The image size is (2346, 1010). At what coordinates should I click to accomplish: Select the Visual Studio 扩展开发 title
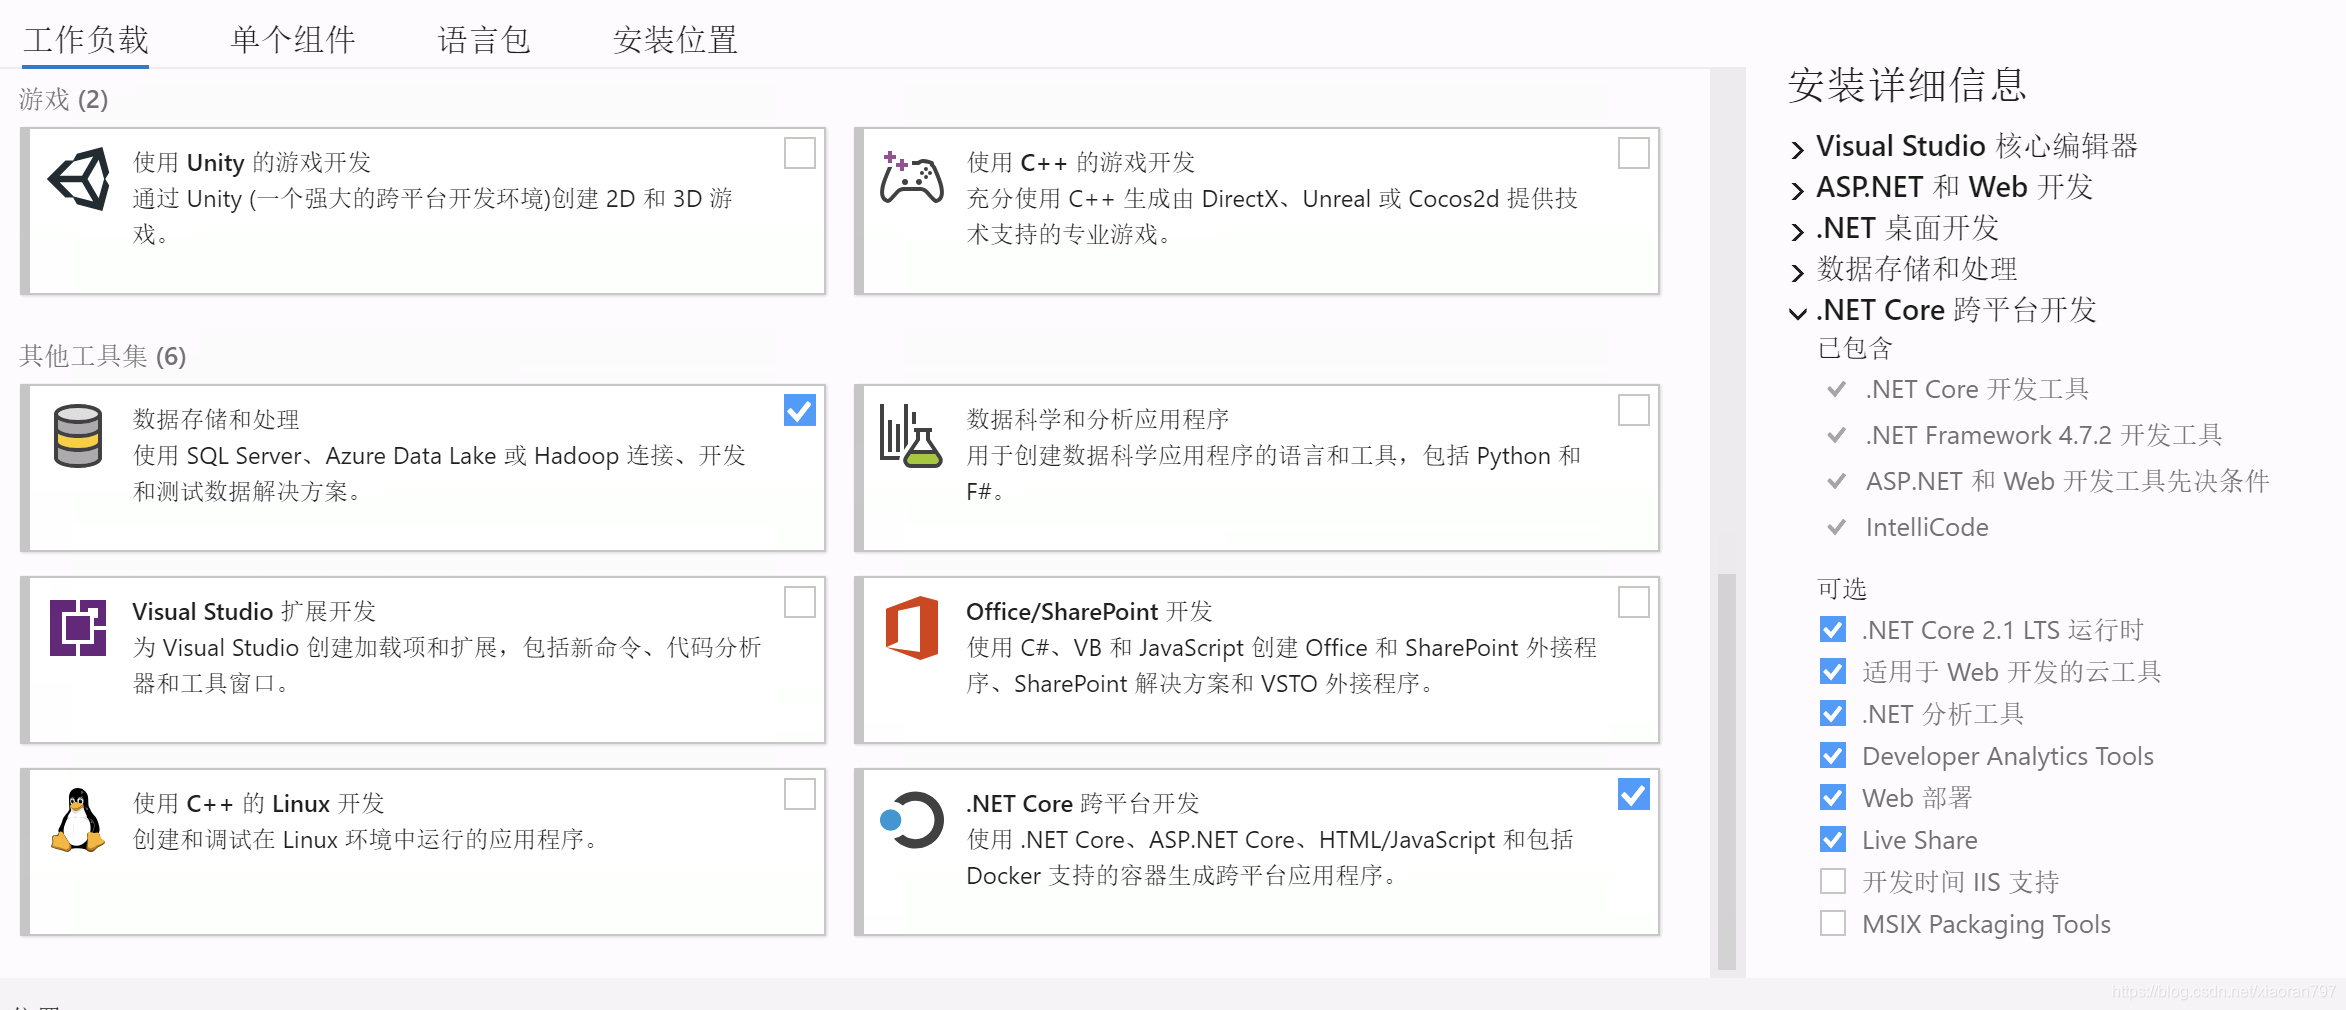(x=254, y=611)
